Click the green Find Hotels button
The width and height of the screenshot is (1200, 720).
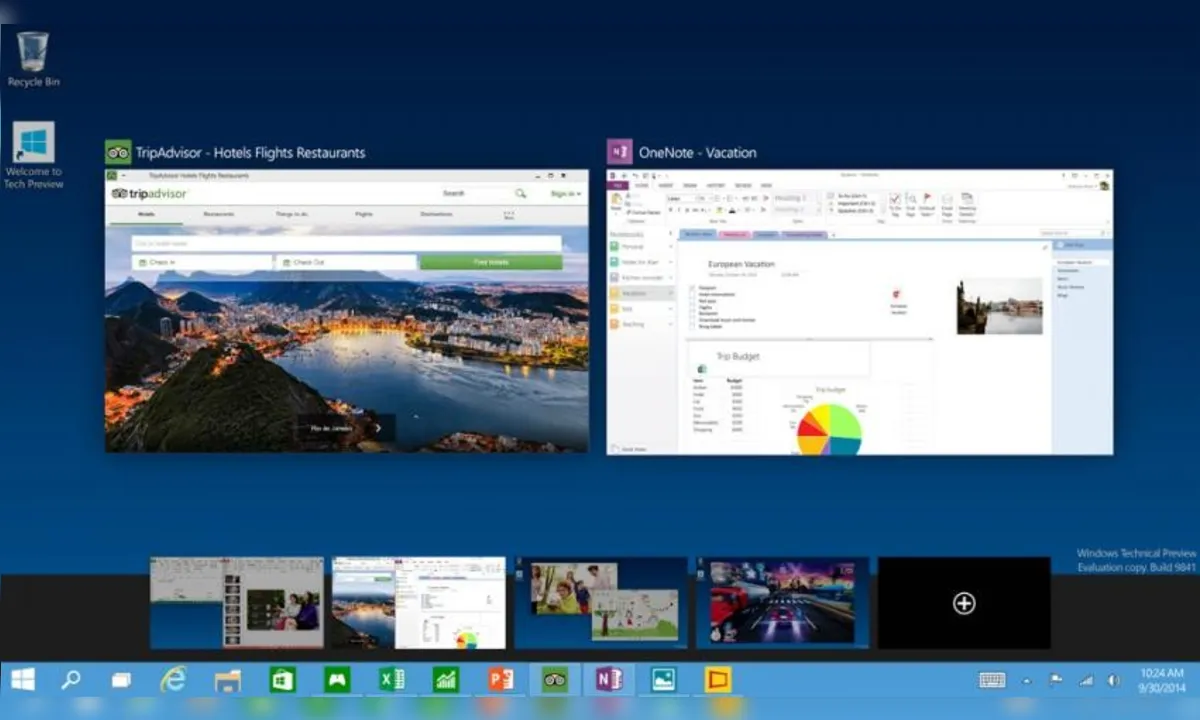(491, 262)
